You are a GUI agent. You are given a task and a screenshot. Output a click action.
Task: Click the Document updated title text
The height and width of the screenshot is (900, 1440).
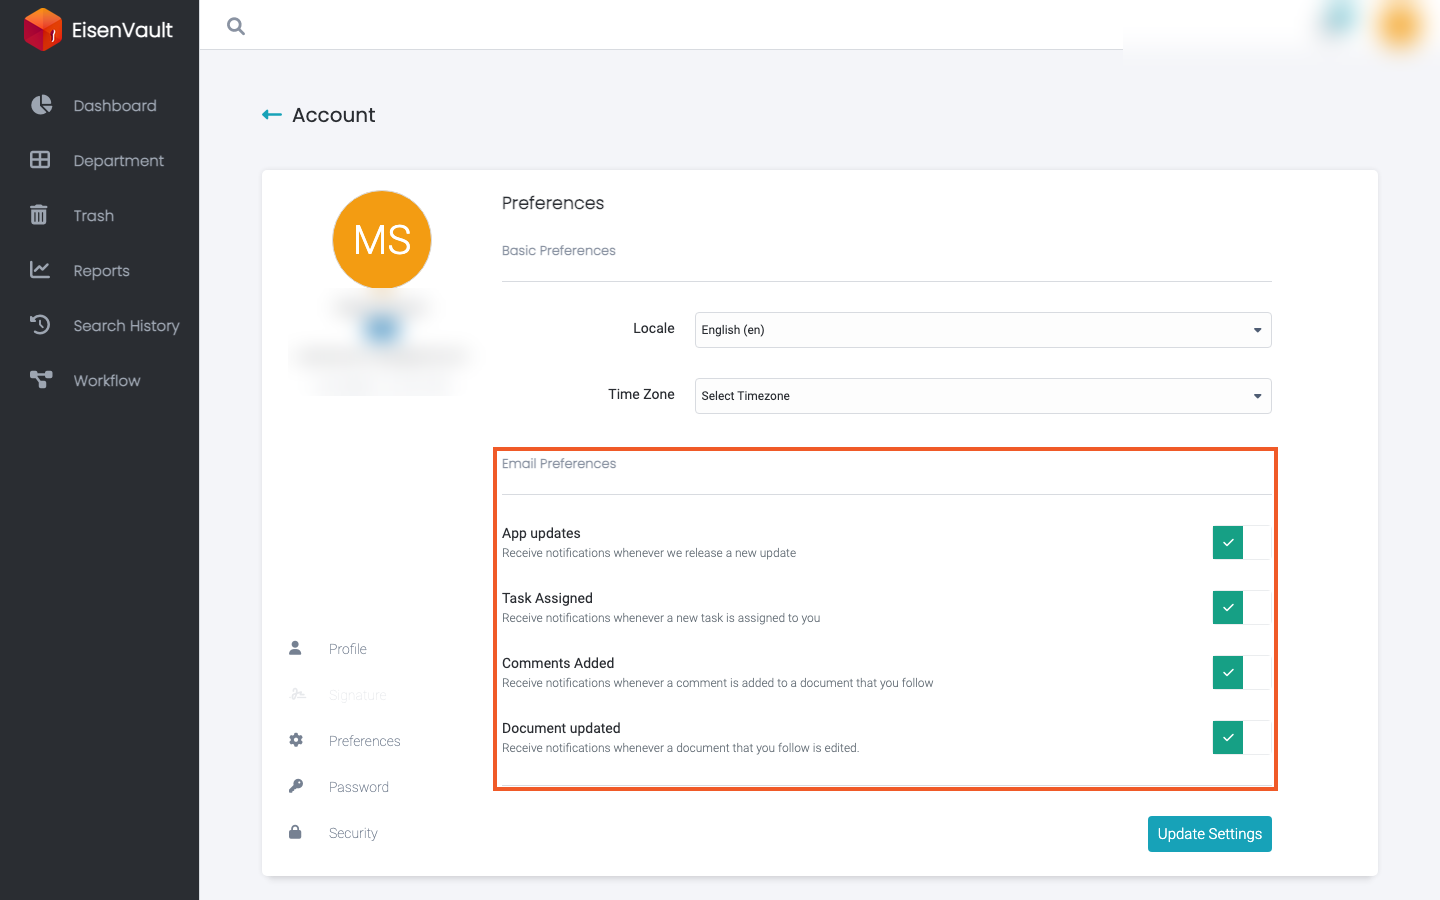[x=561, y=728]
